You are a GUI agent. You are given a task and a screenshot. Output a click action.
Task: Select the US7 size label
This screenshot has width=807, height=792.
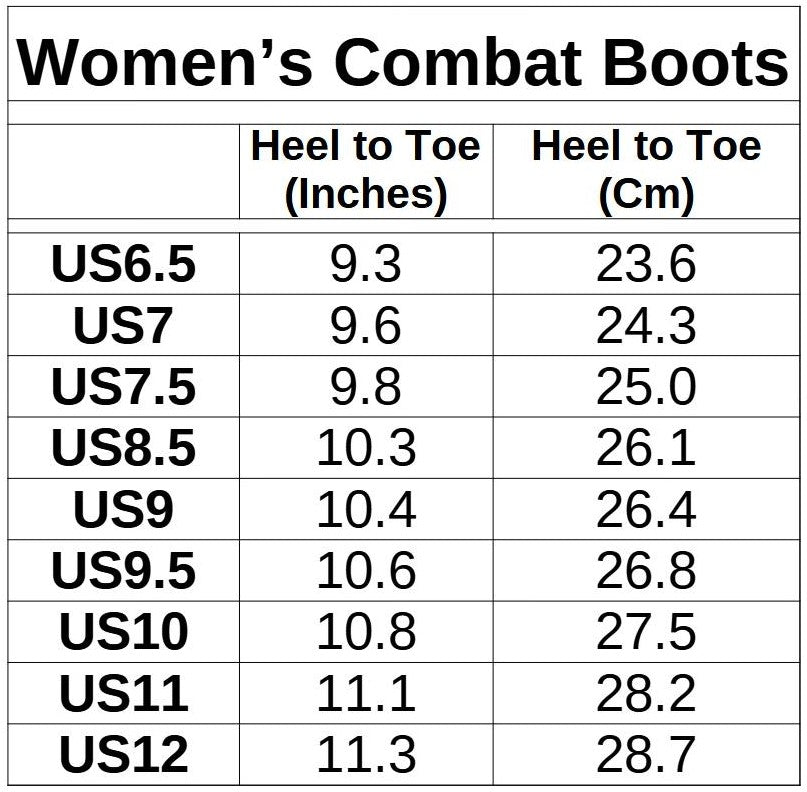[x=123, y=327]
